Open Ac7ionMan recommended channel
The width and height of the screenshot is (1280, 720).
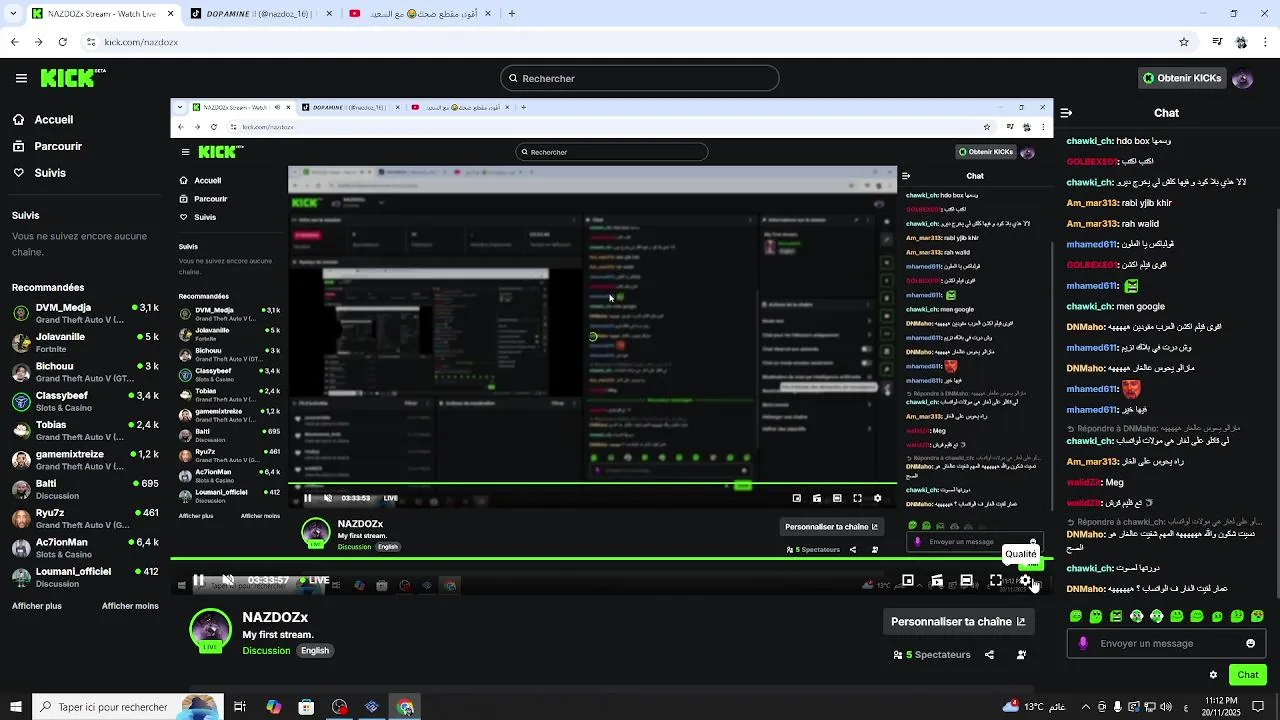click(x=85, y=548)
